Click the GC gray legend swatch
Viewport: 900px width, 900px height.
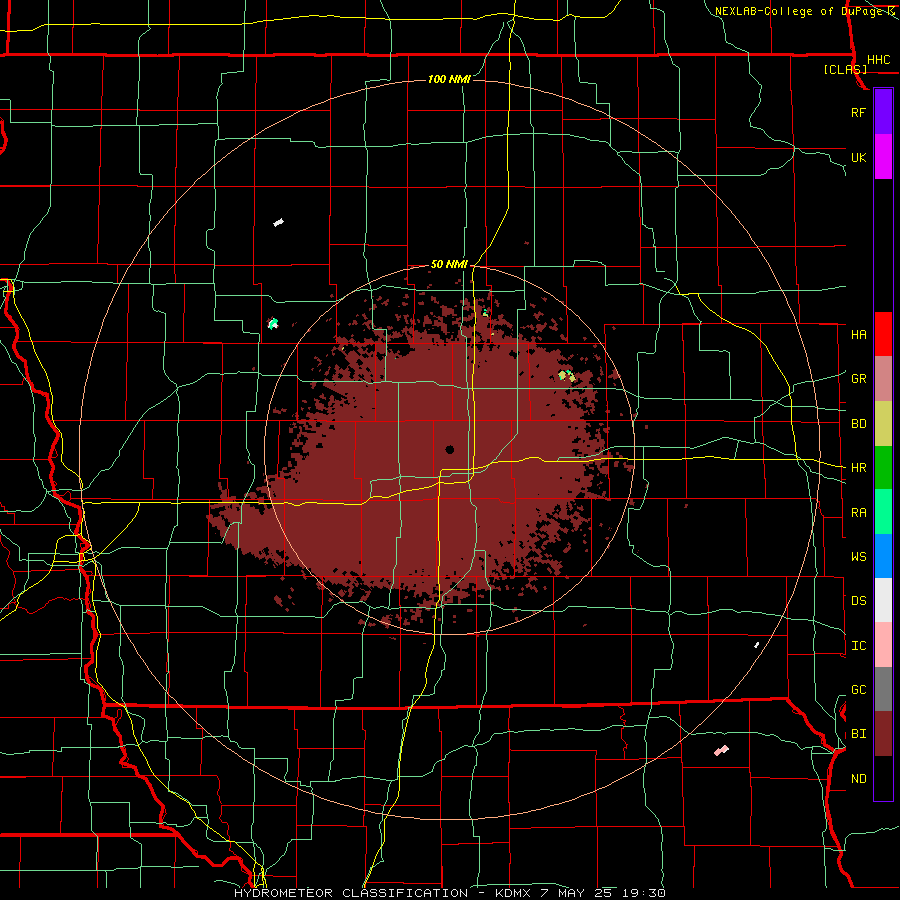pos(883,689)
